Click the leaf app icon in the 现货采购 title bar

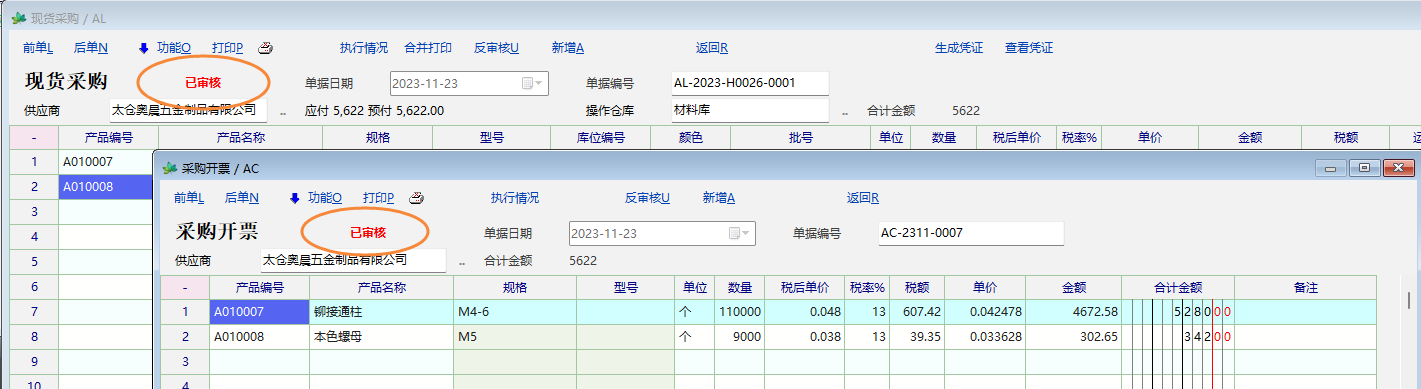(17, 18)
